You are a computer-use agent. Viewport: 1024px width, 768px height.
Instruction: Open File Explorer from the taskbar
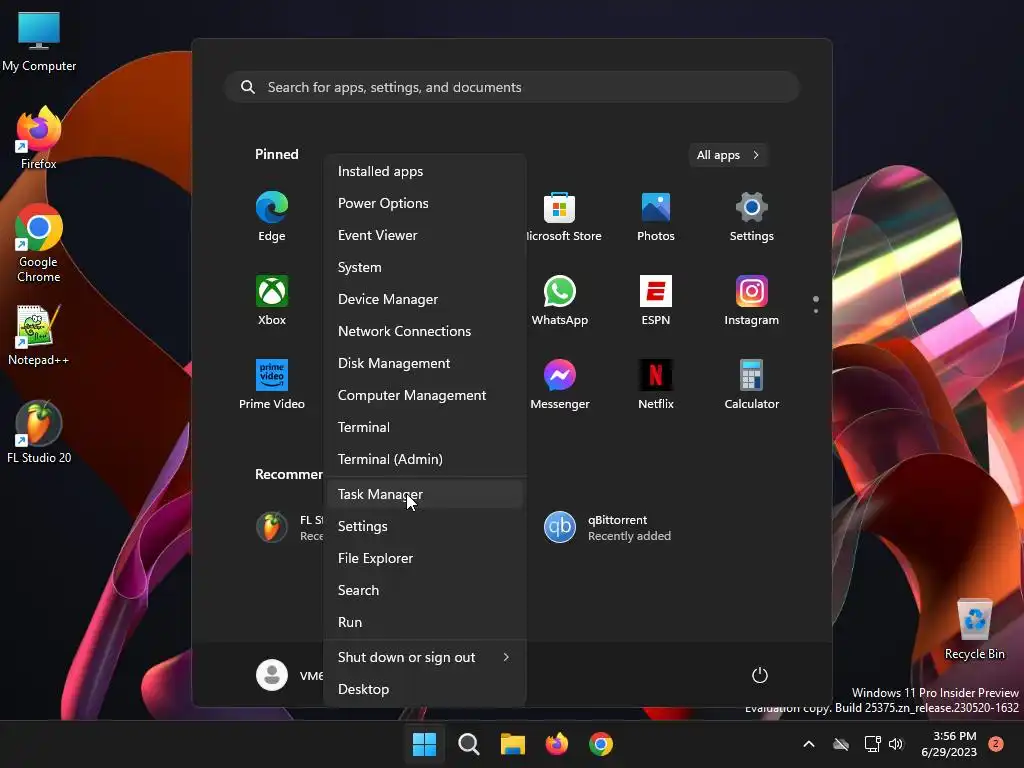(x=513, y=744)
